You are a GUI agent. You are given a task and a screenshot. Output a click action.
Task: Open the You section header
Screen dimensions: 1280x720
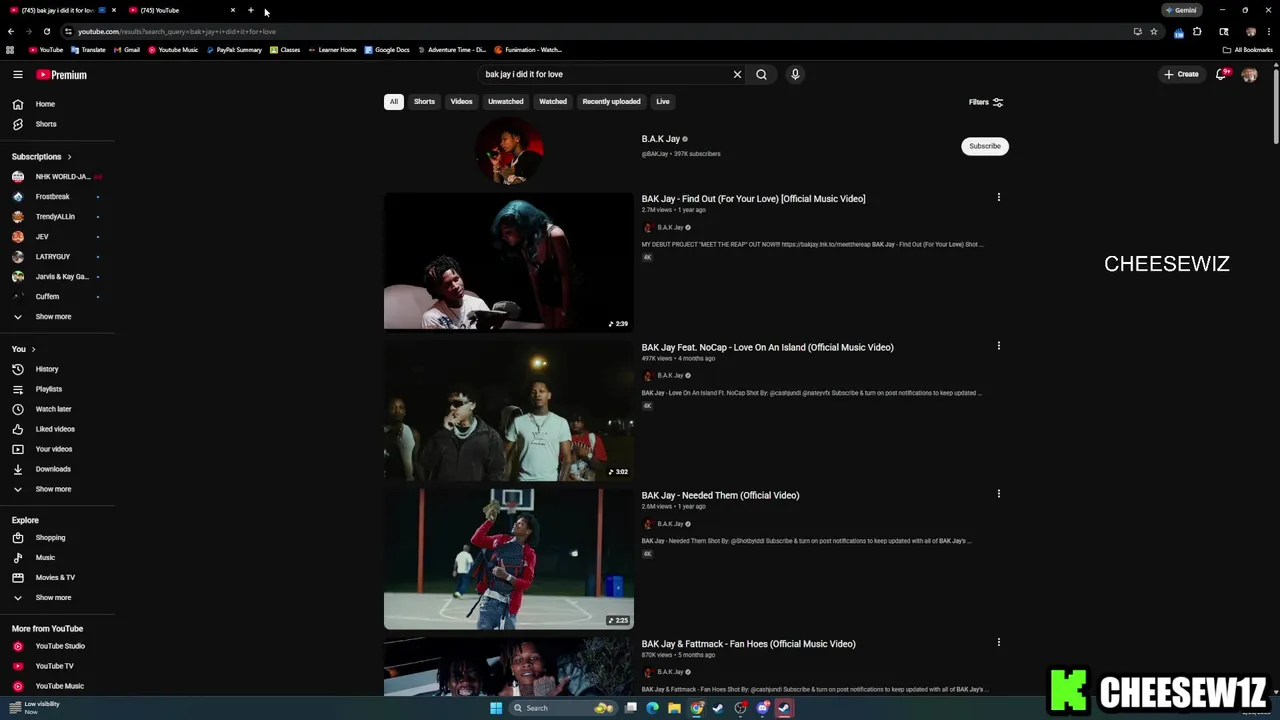click(x=24, y=349)
